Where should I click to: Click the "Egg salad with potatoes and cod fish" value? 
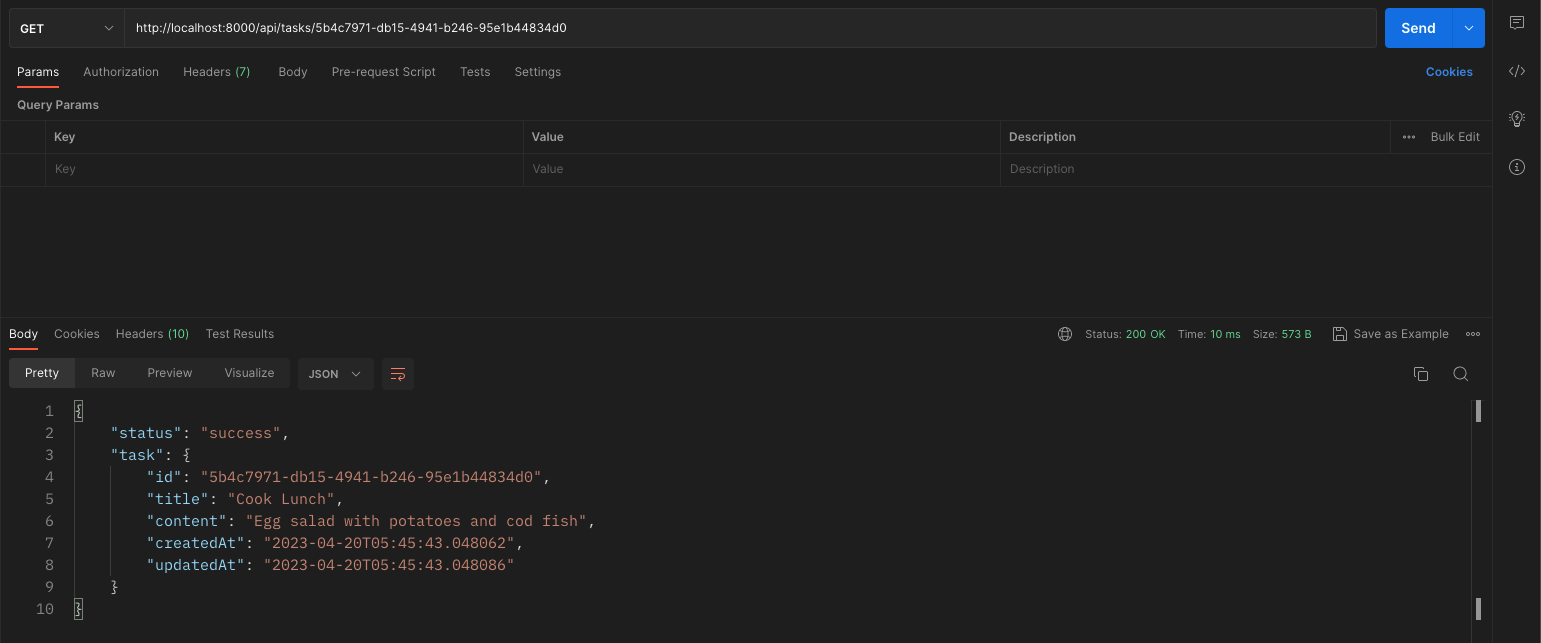(416, 521)
